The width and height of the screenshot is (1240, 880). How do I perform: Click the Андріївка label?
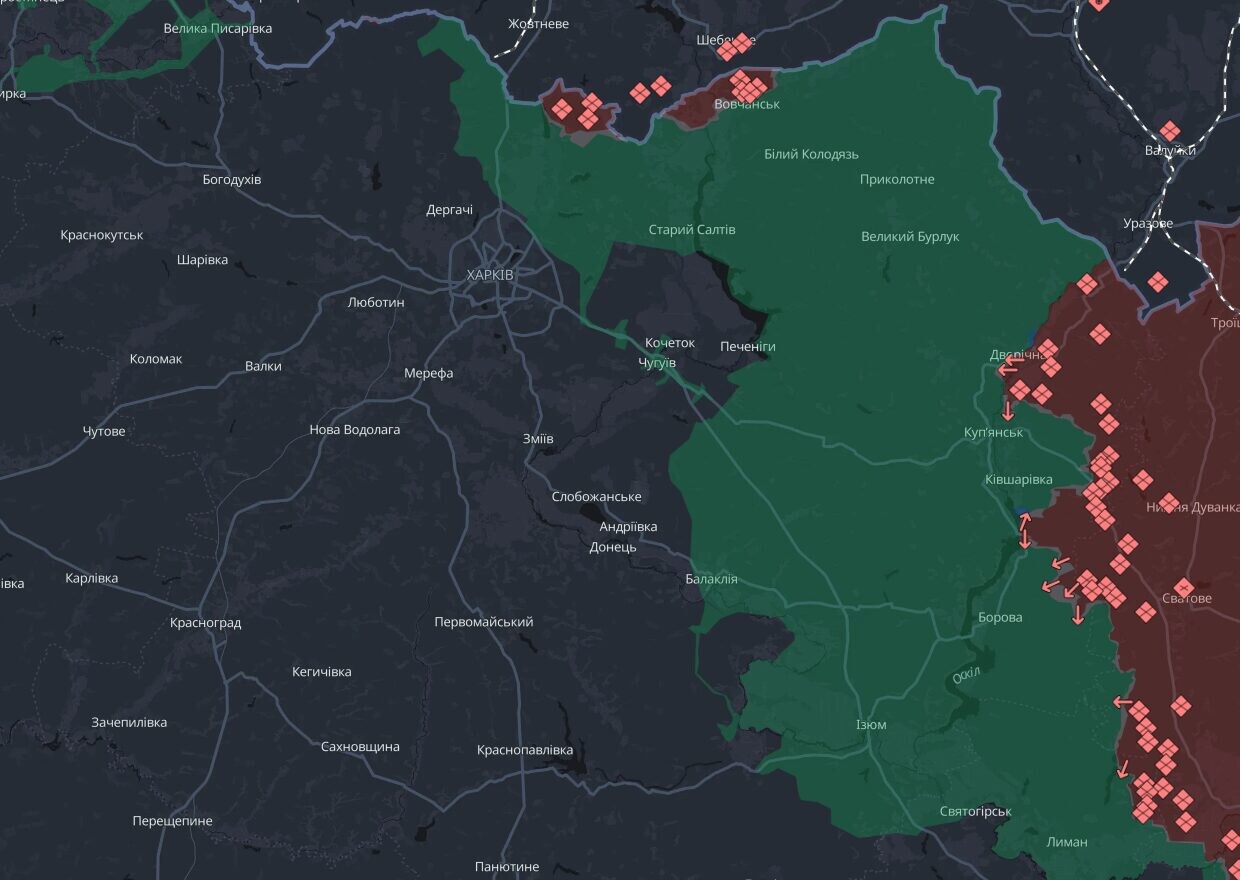[x=628, y=527]
